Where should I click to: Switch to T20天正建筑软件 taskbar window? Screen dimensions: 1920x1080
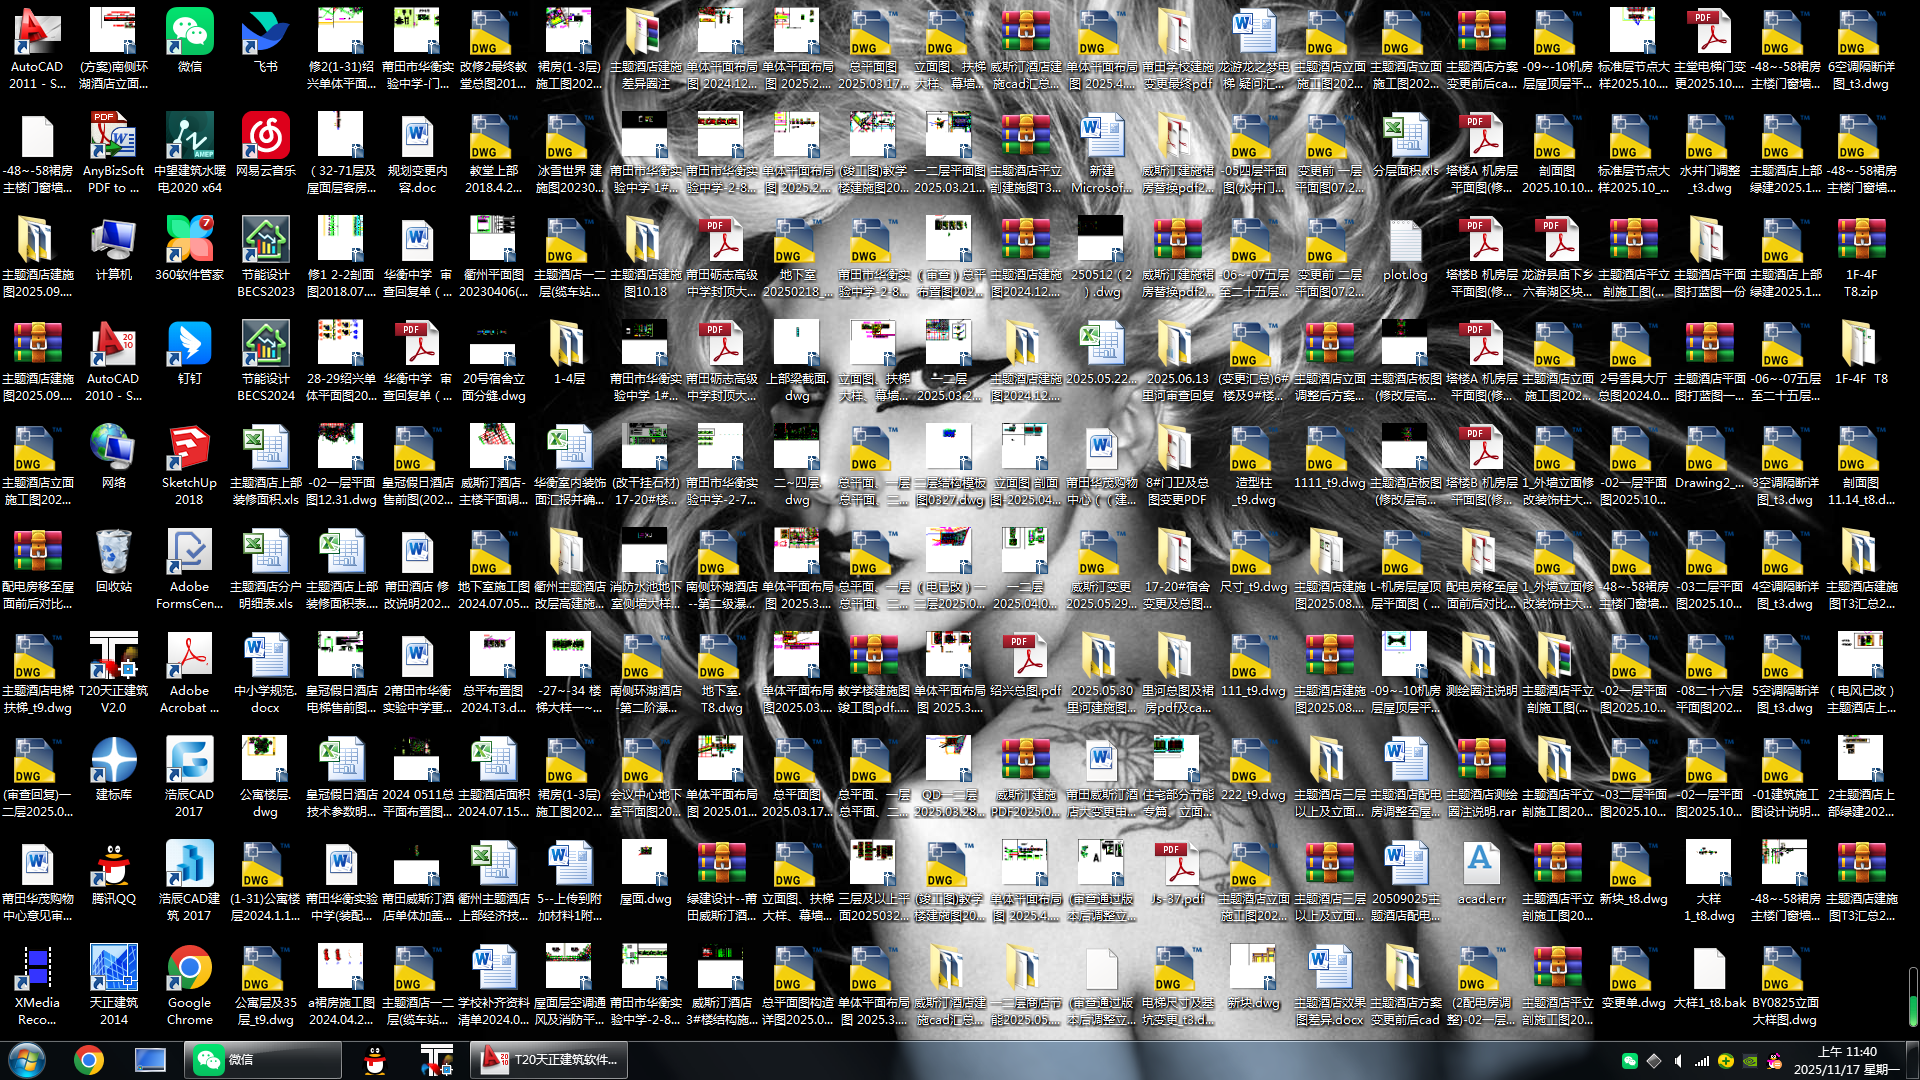pyautogui.click(x=549, y=1060)
